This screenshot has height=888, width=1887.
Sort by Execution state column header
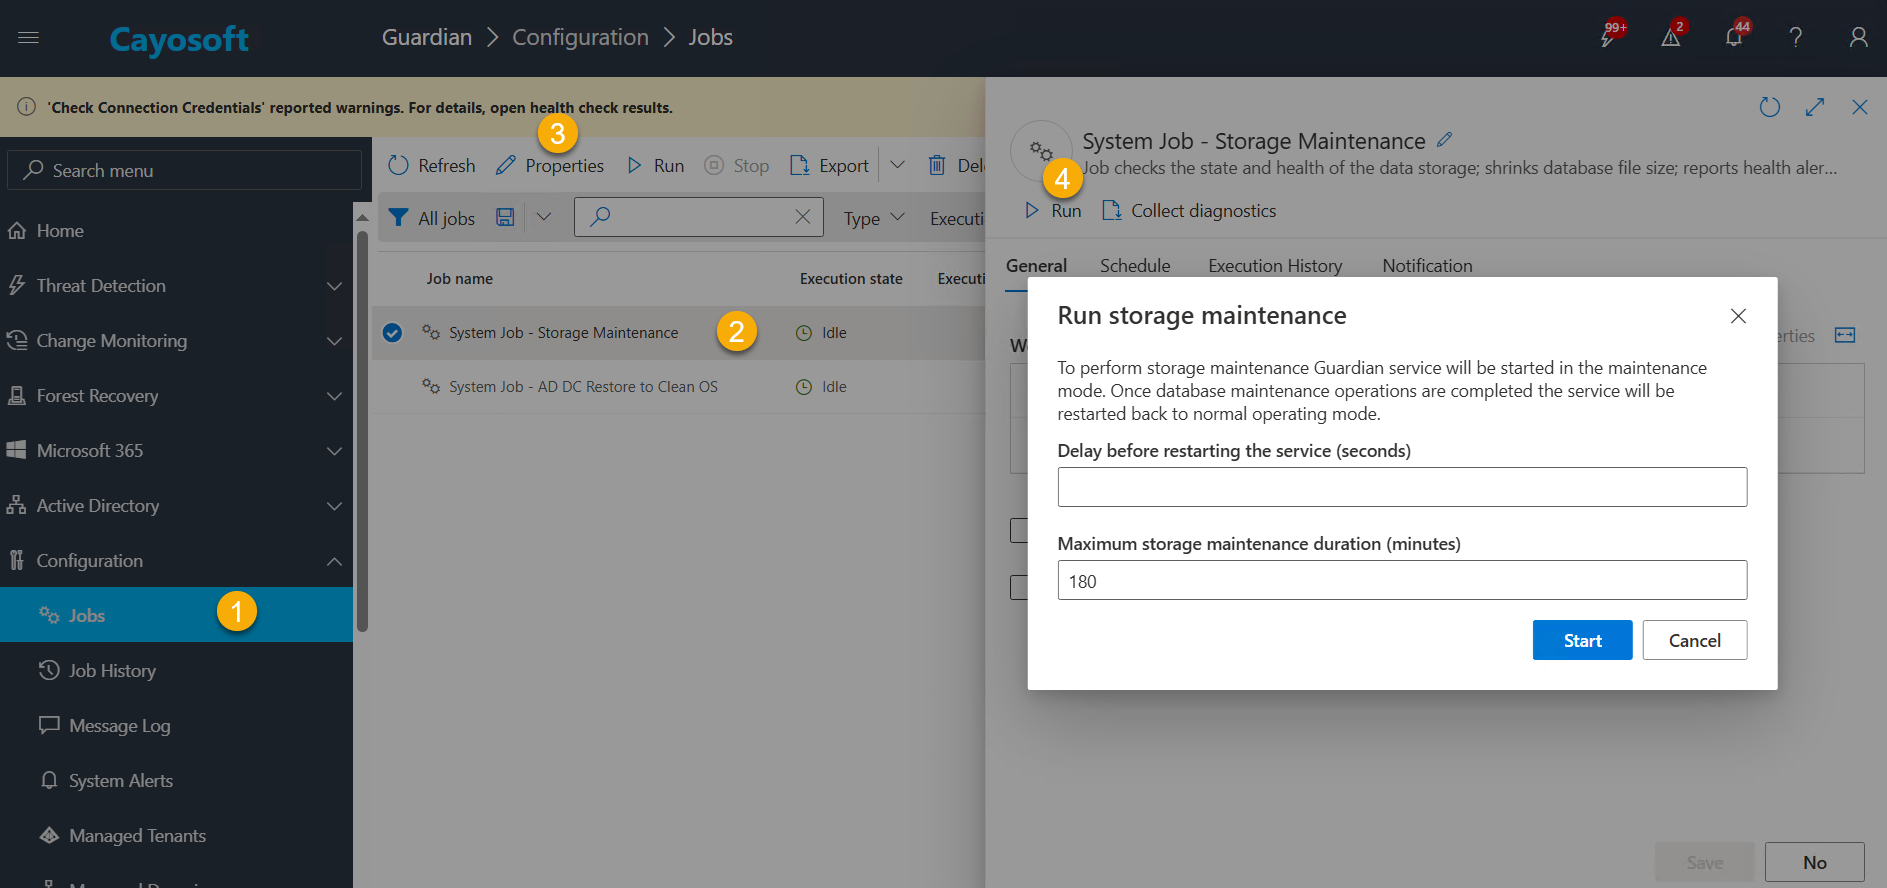[x=851, y=279]
